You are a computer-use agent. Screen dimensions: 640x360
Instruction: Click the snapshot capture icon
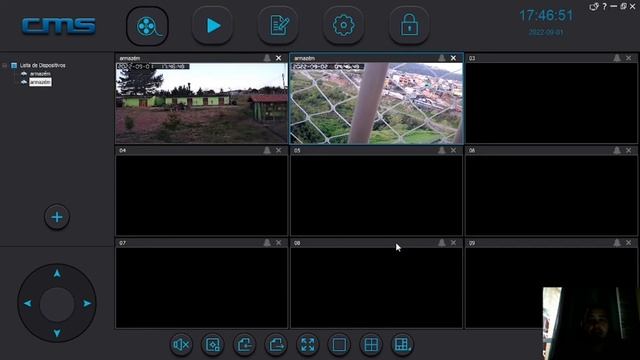[212, 345]
